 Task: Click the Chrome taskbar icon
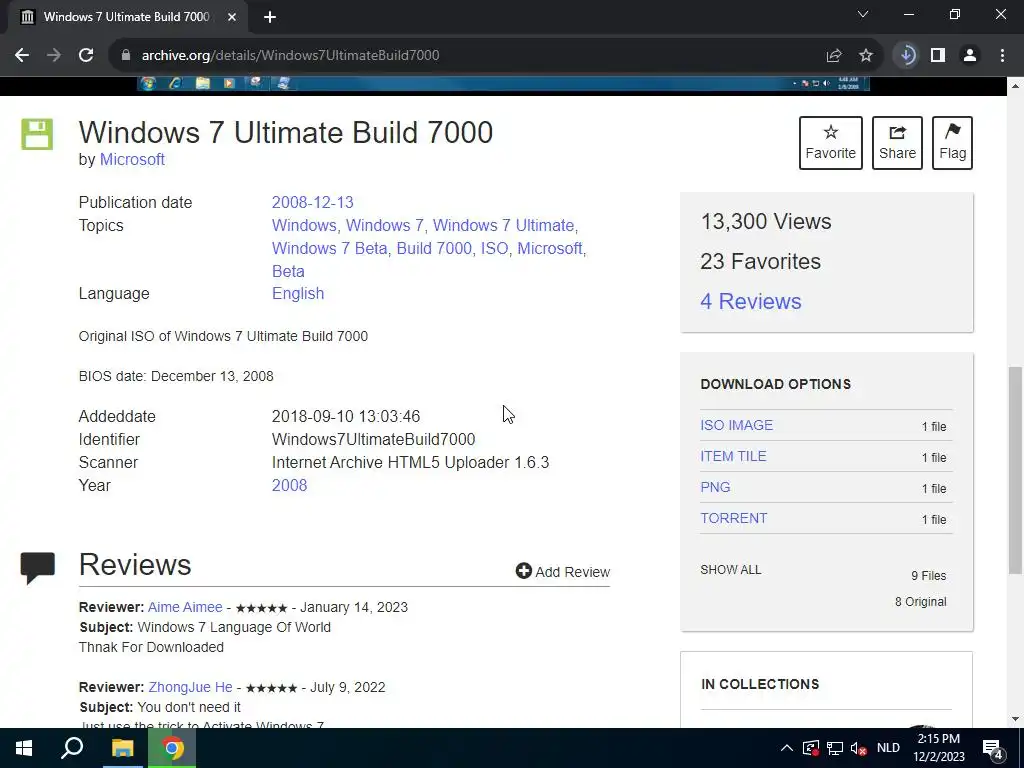coord(172,748)
